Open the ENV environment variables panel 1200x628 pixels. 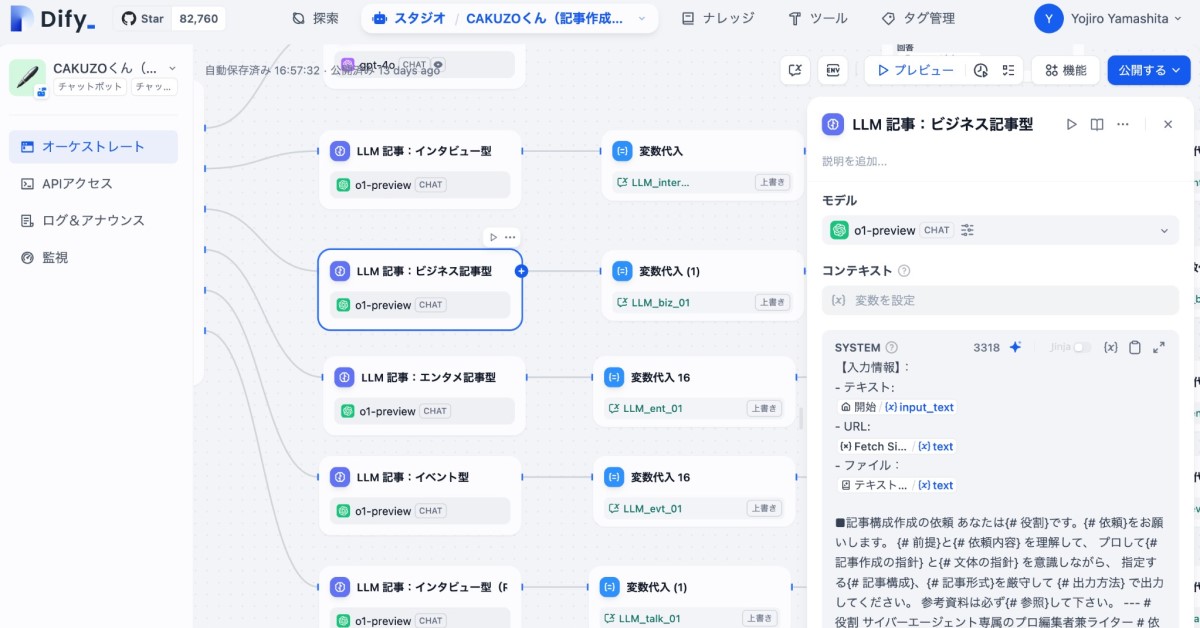pos(833,70)
